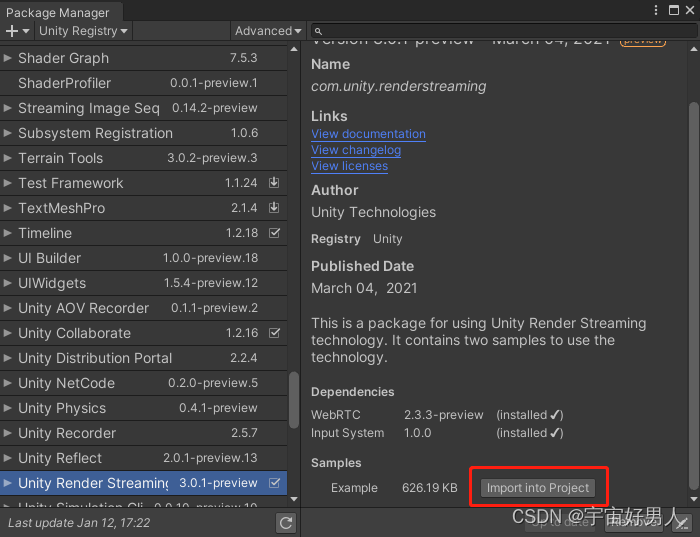Viewport: 700px width, 537px height.
Task: Select the UI Builder package
Action: [143, 258]
